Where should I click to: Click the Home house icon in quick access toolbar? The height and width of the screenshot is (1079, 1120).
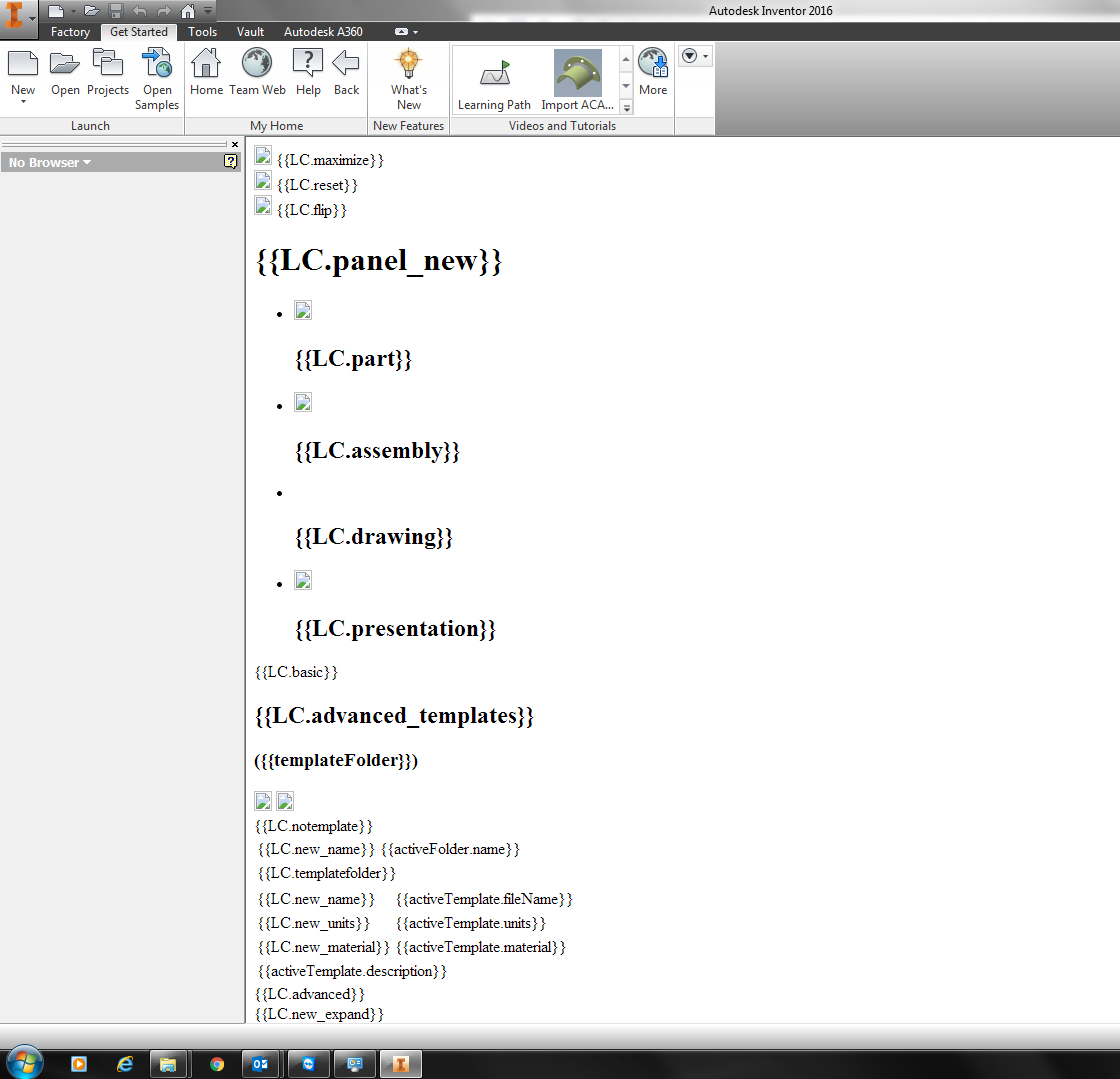[x=188, y=11]
